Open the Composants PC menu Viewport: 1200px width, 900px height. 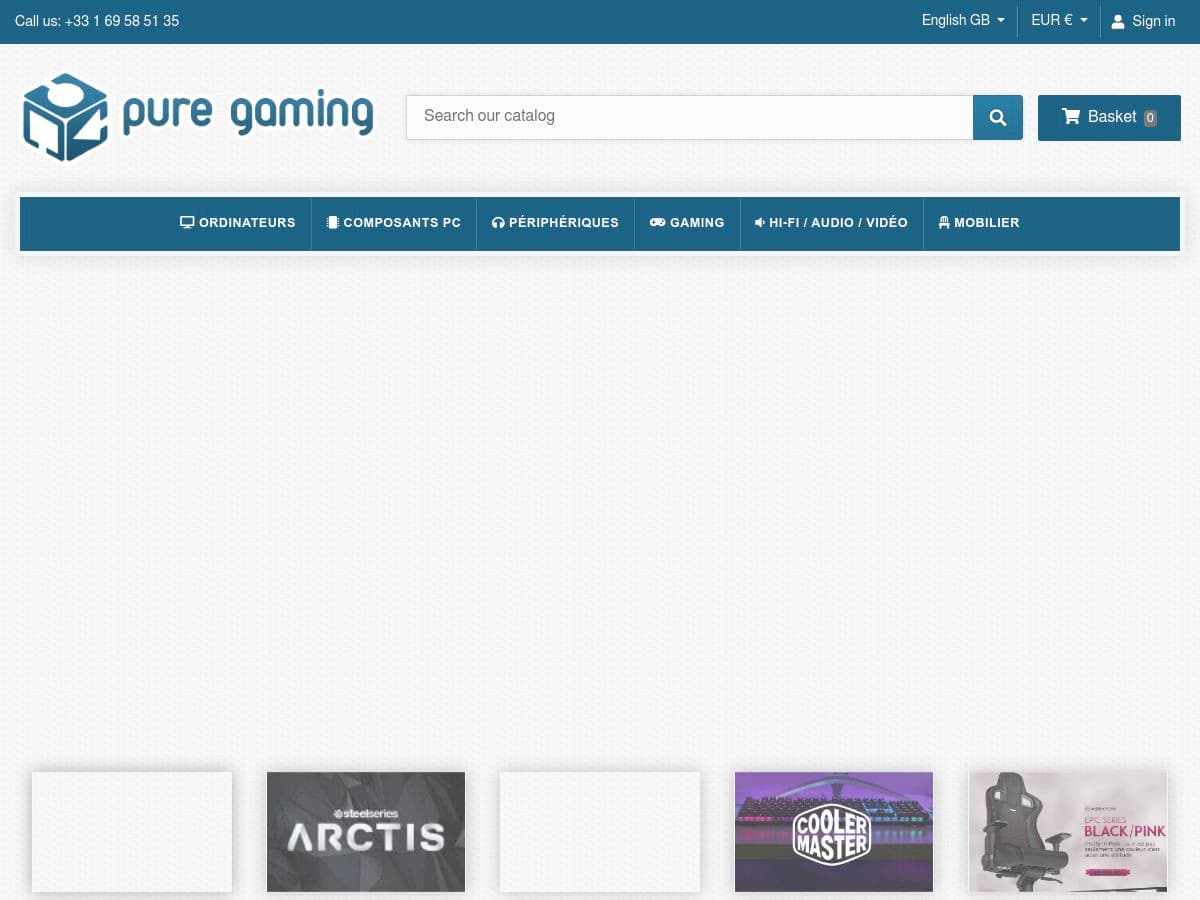394,223
